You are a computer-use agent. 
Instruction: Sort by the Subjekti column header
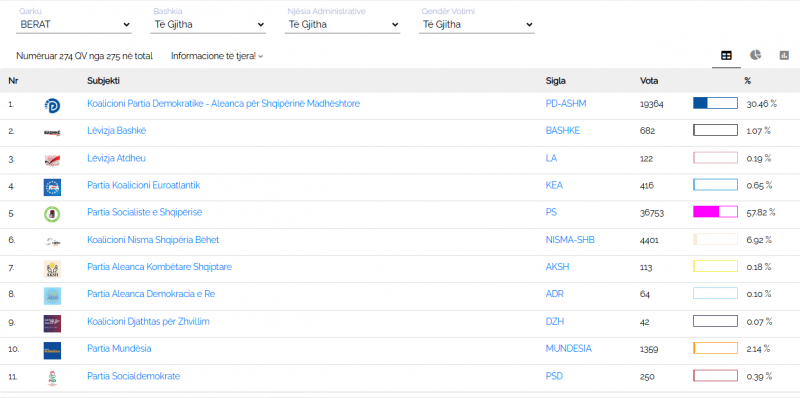tap(104, 81)
